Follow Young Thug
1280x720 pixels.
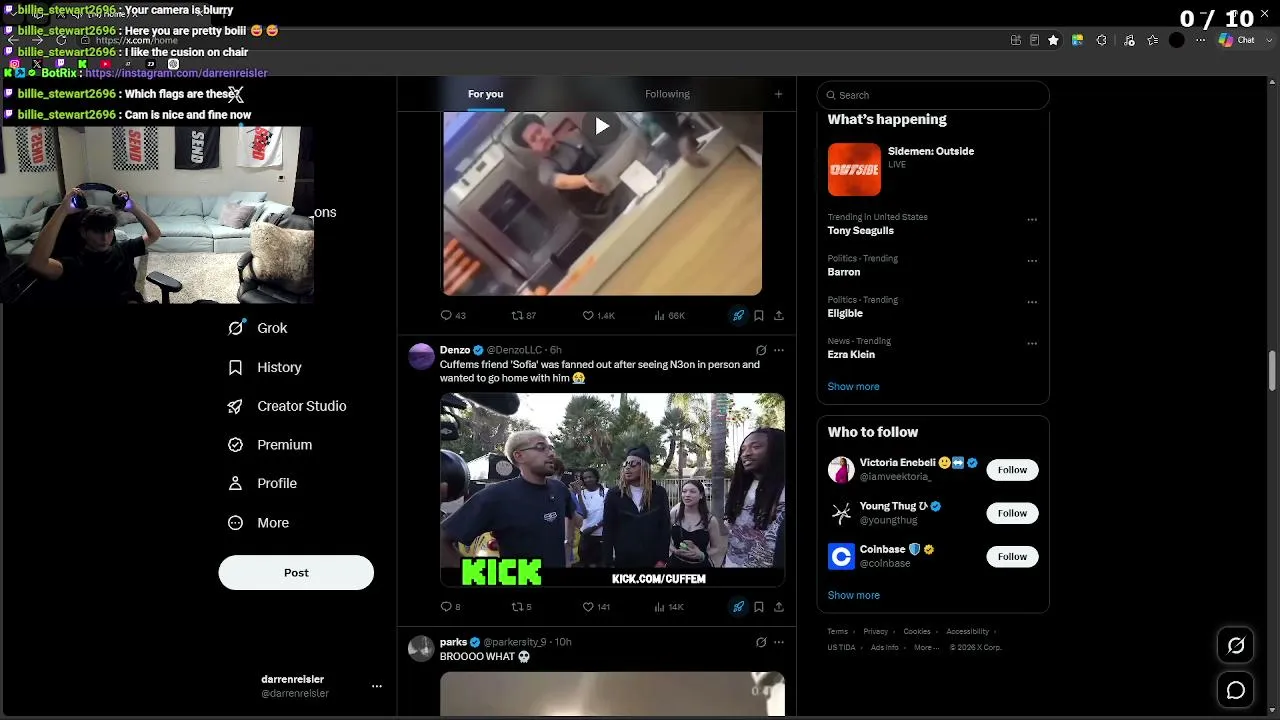(x=1012, y=513)
